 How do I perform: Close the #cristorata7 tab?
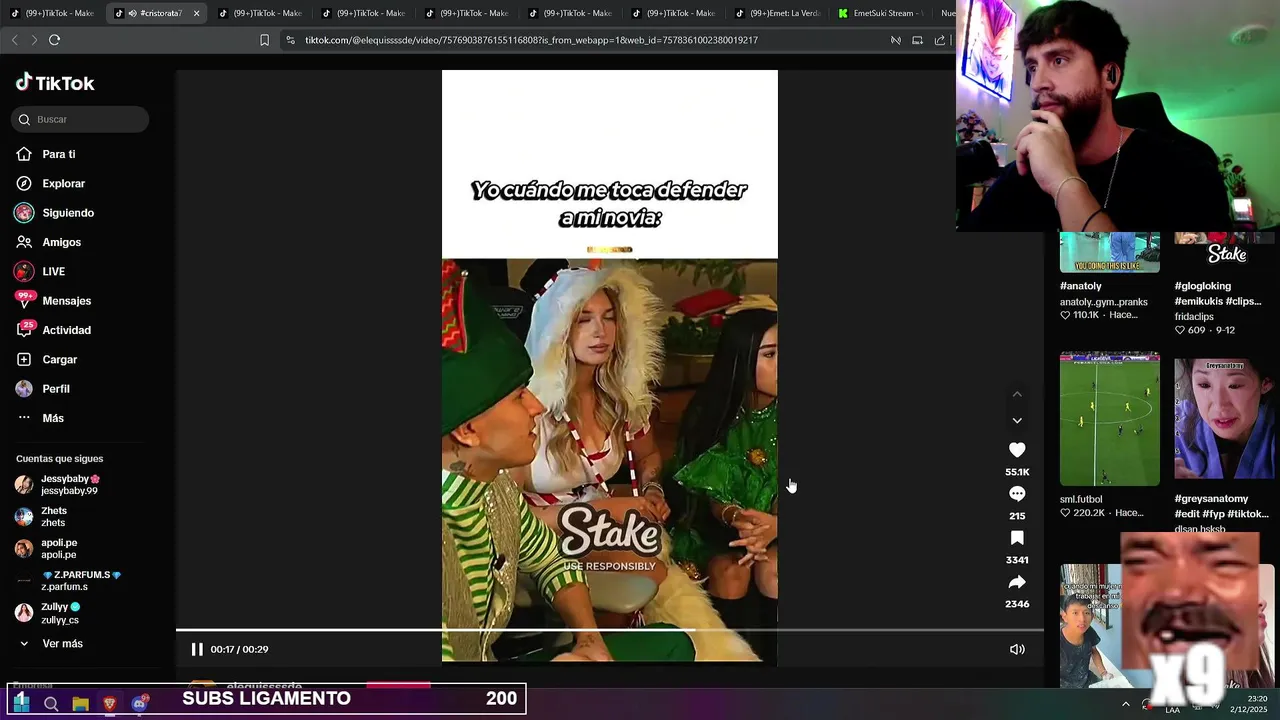(196, 13)
